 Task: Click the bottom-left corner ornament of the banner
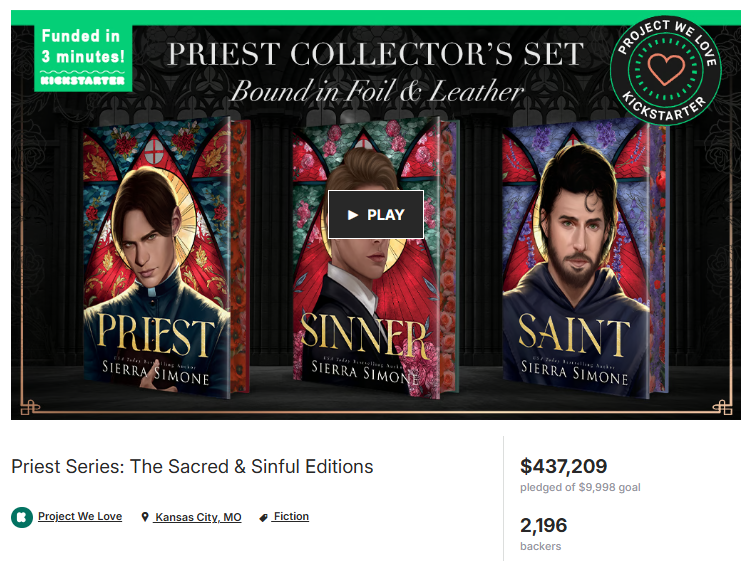pos(31,405)
